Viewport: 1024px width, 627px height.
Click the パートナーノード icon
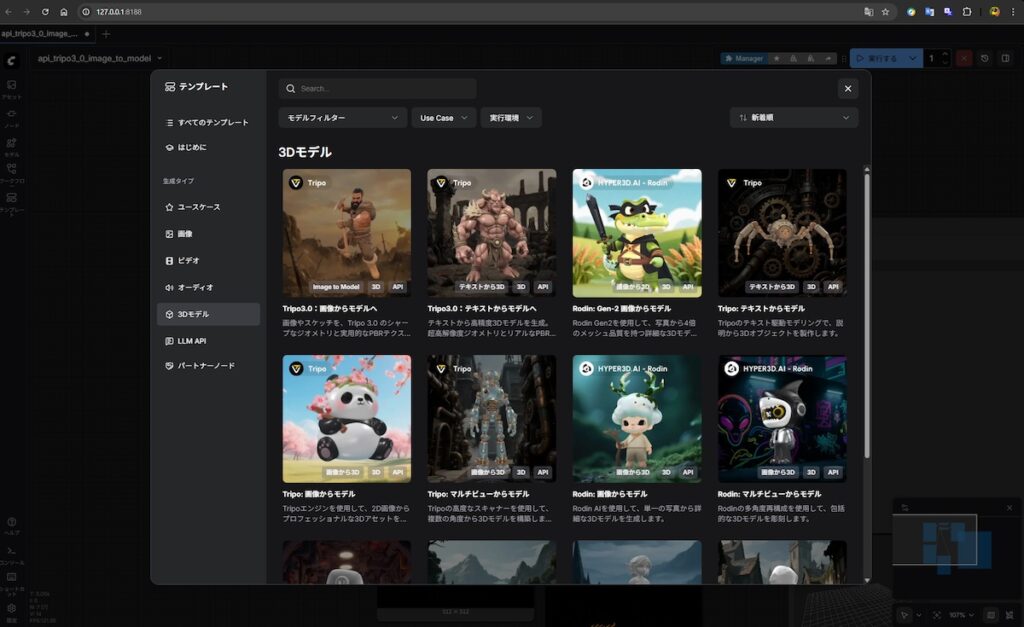169,366
